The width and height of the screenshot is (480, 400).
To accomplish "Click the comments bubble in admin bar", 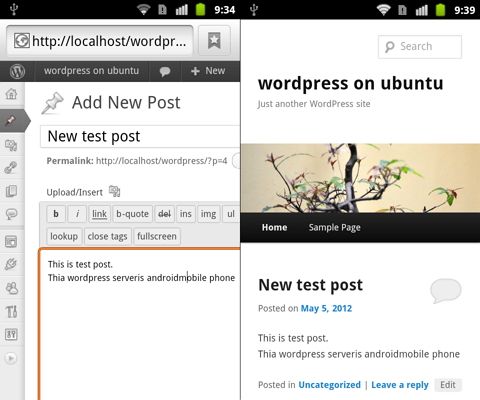I will coord(165,71).
